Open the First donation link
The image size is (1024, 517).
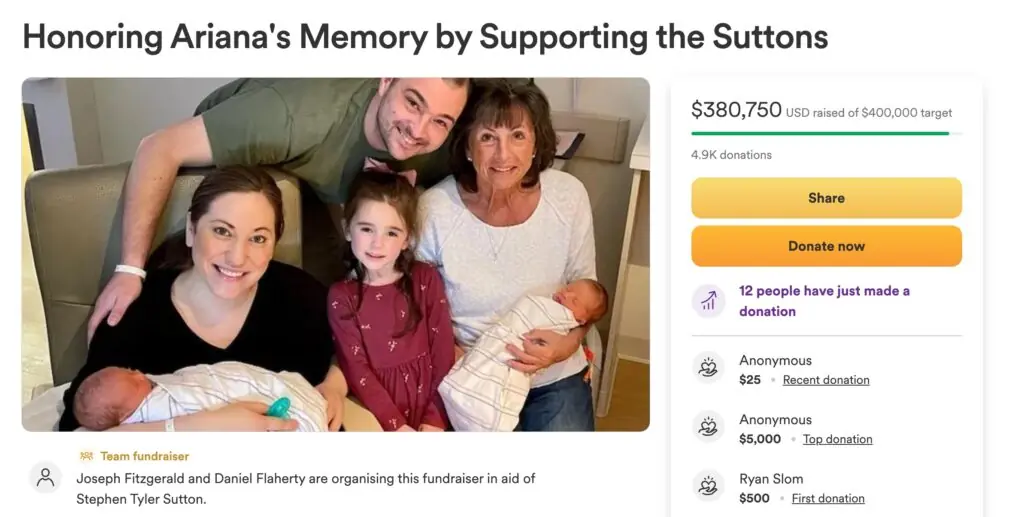coord(827,498)
